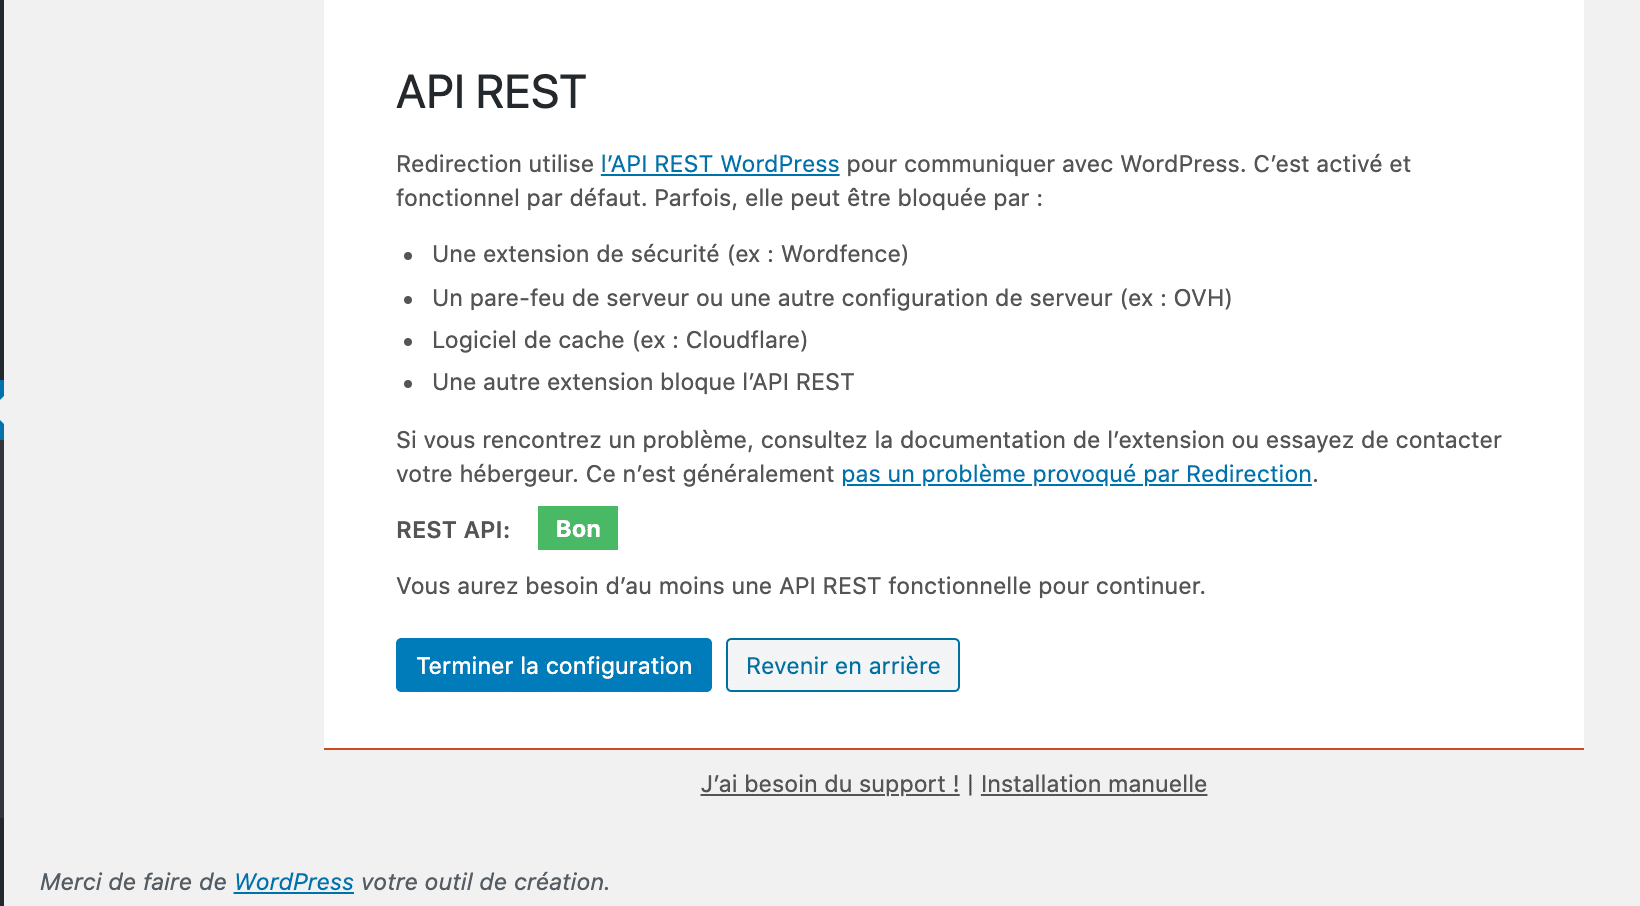Follow 'pas un problème provoqué par Redirection' link

pyautogui.click(x=1076, y=474)
